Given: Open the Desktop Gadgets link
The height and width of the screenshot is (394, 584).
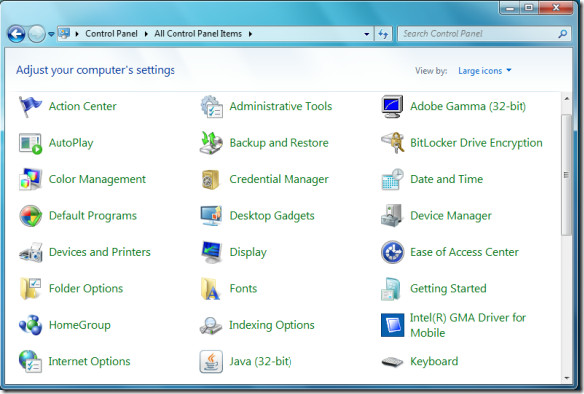Looking at the screenshot, I should (272, 216).
